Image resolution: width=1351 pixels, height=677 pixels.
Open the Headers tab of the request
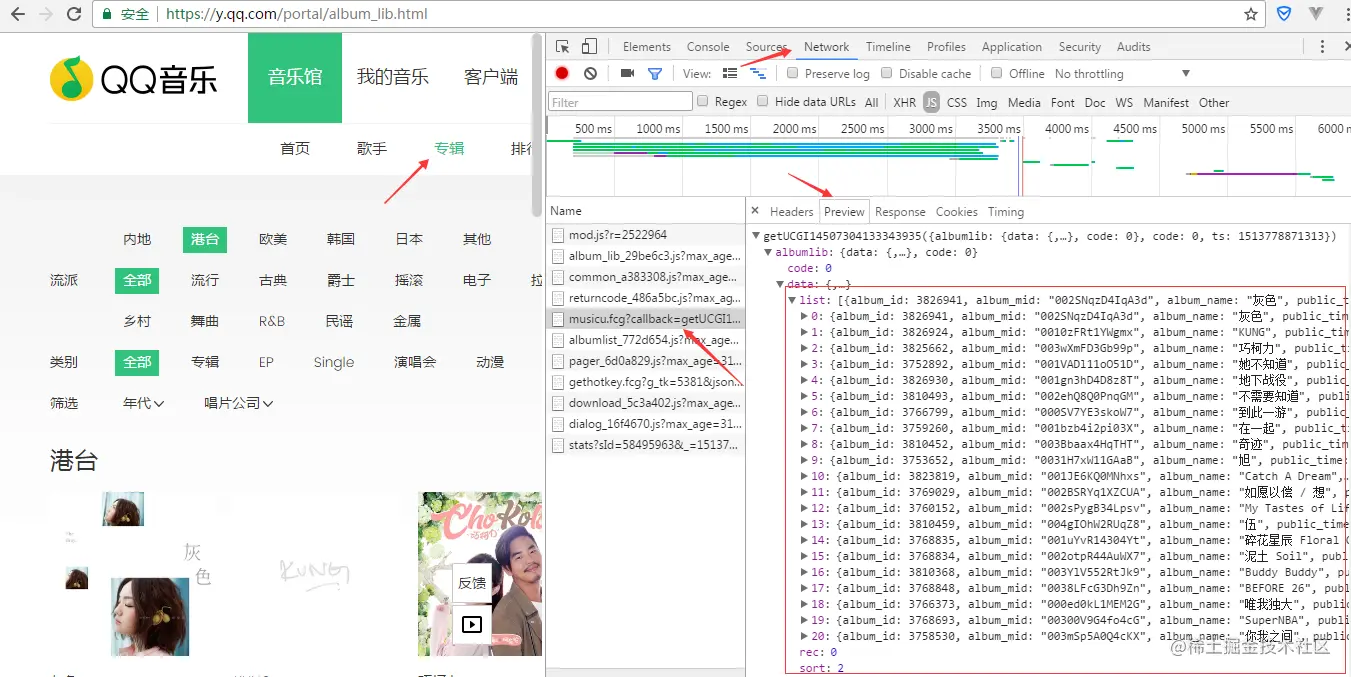click(792, 212)
